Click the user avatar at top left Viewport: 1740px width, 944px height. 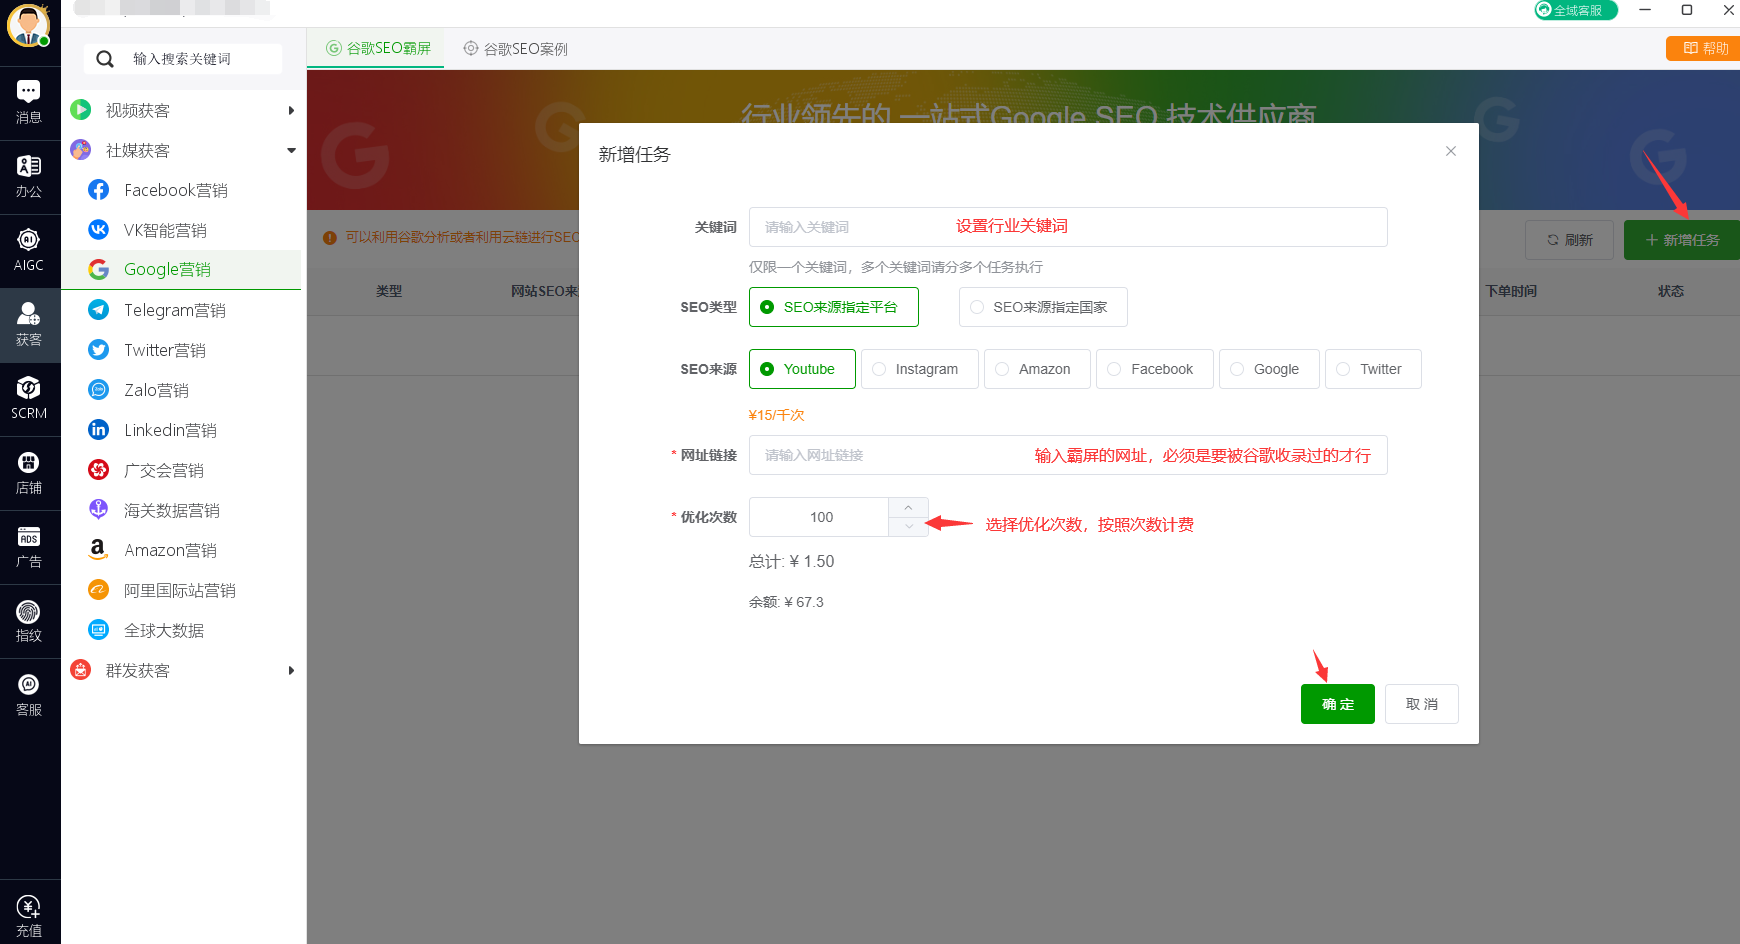tap(28, 25)
